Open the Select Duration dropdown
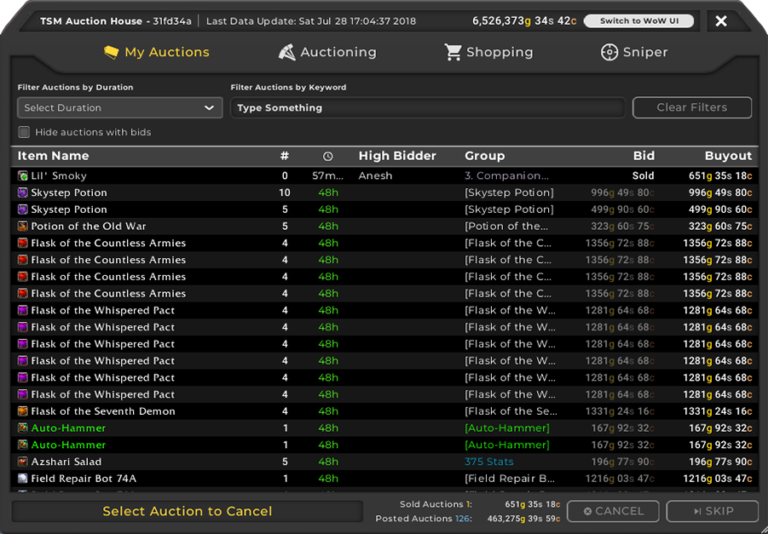The image size is (768, 534). (x=120, y=108)
